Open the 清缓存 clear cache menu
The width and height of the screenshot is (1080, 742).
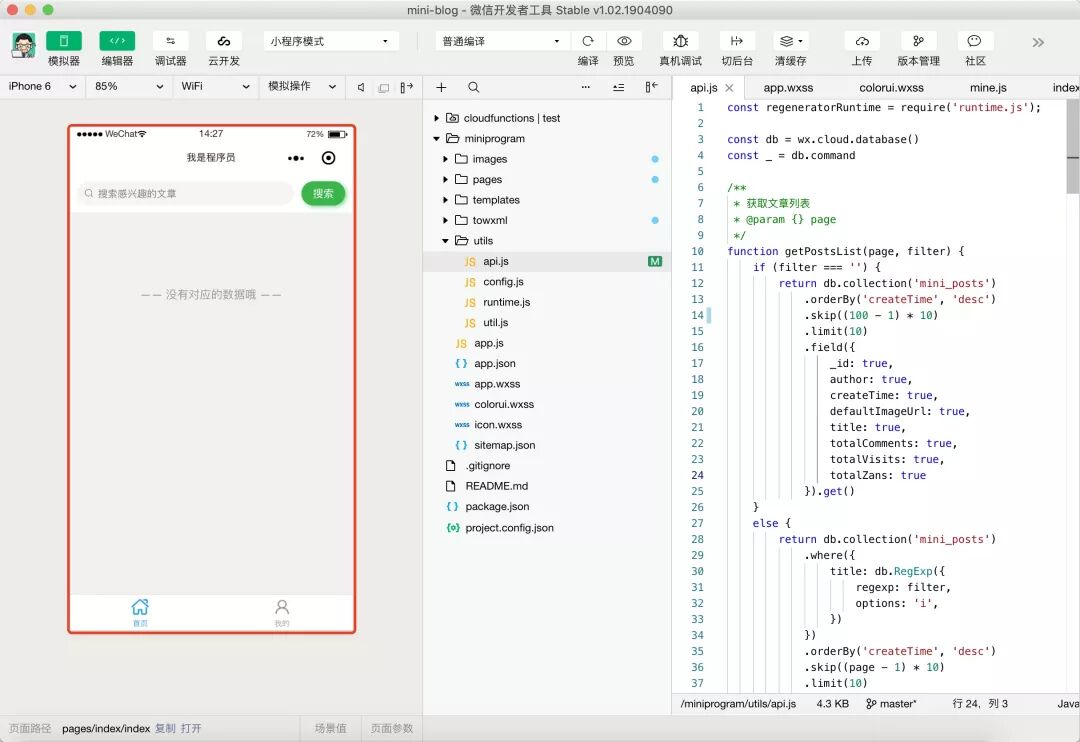(x=791, y=41)
